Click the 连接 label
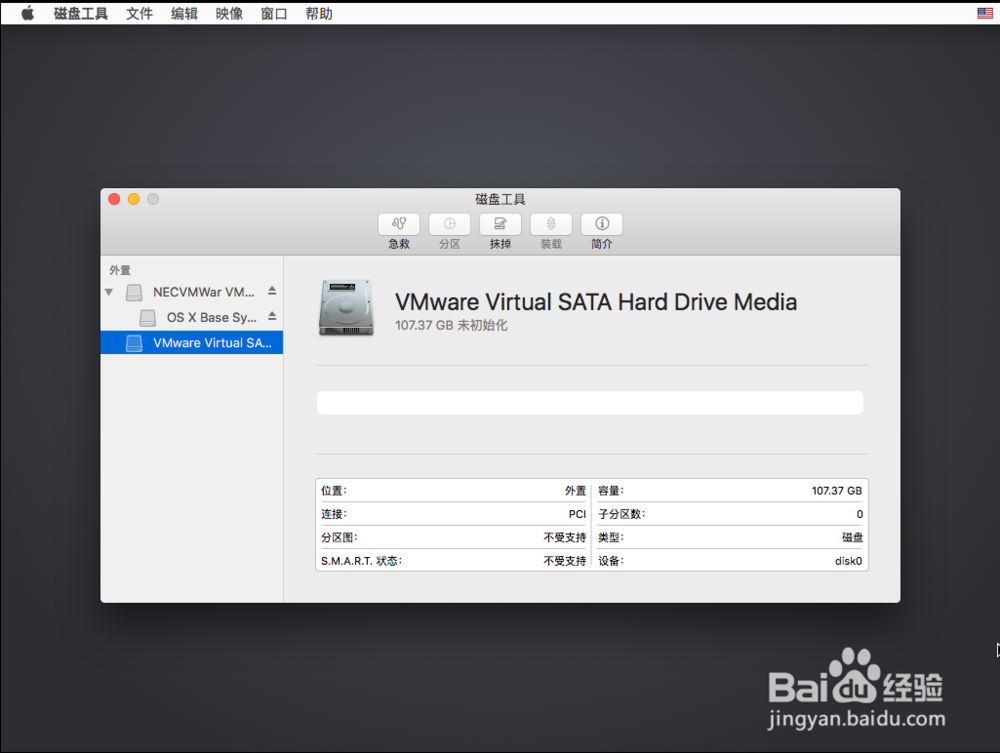The height and width of the screenshot is (753, 1000). tap(334, 514)
